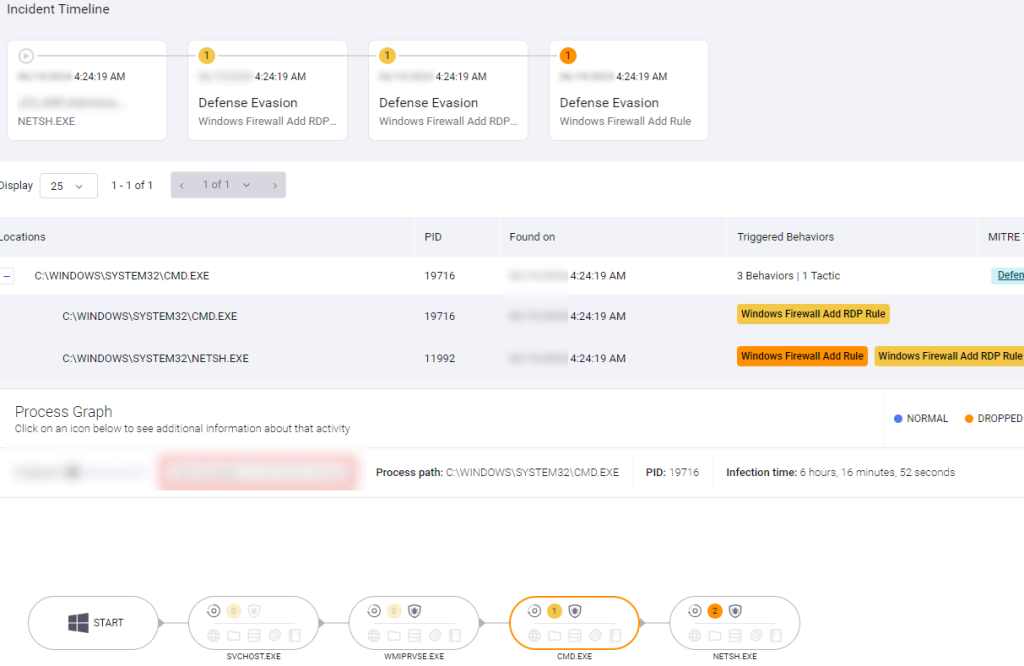Click the folder icon in NETSH.EXE node
The image size is (1024, 666).
coord(714,635)
